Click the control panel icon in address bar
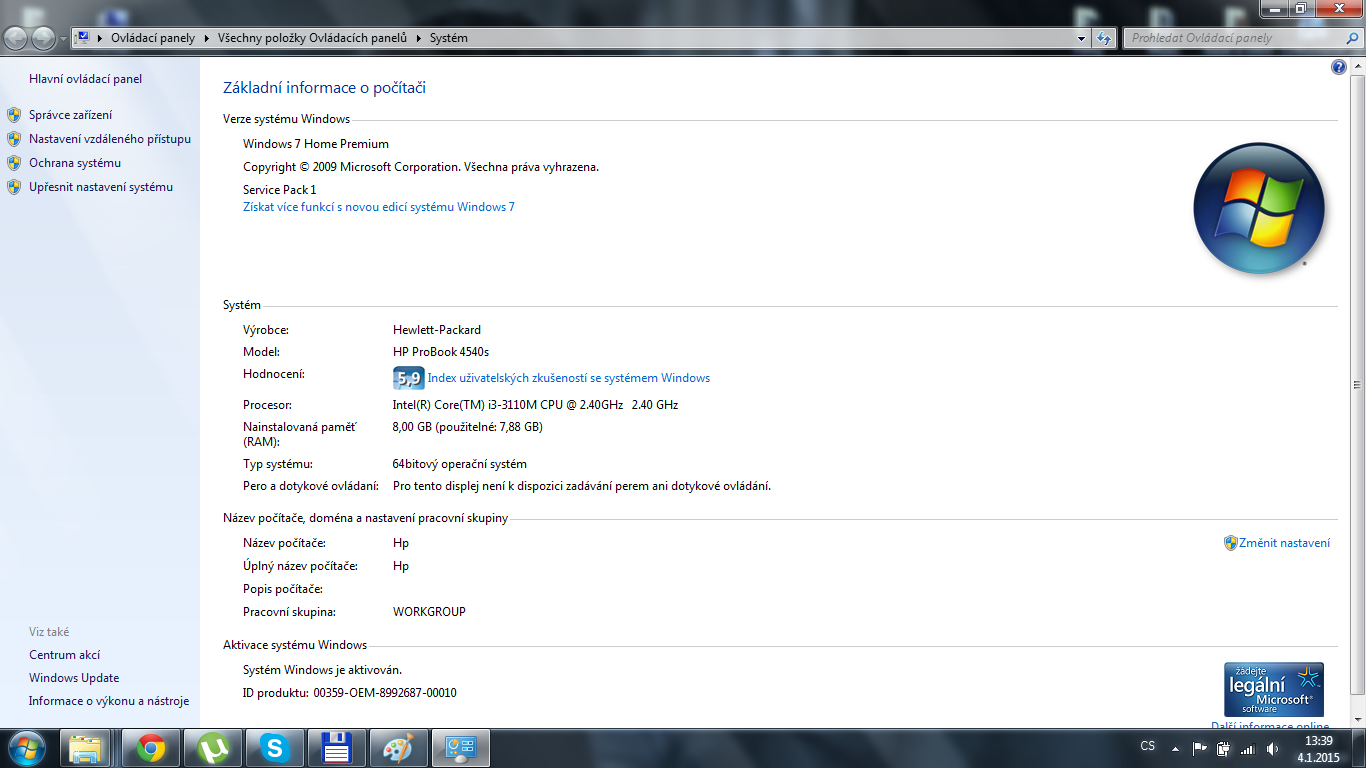This screenshot has width=1366, height=768. [x=83, y=38]
